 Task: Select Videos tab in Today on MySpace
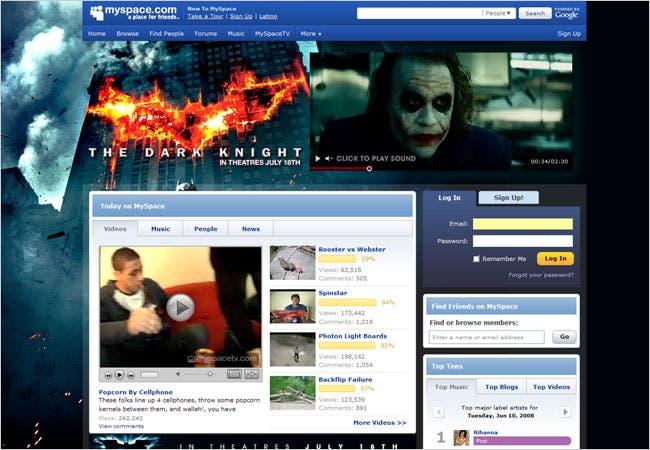pos(115,229)
